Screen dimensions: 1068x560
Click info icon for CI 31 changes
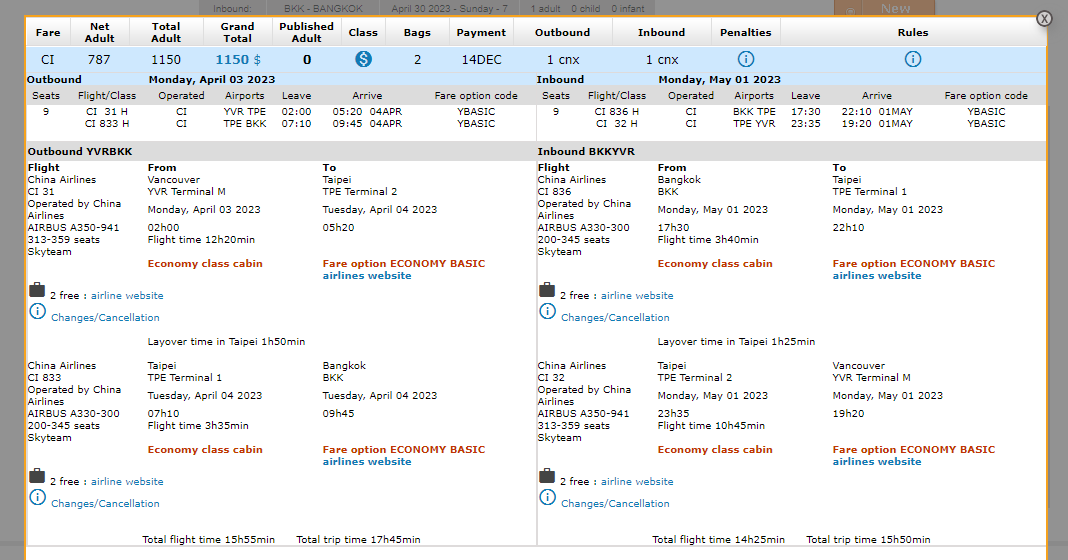point(37,311)
